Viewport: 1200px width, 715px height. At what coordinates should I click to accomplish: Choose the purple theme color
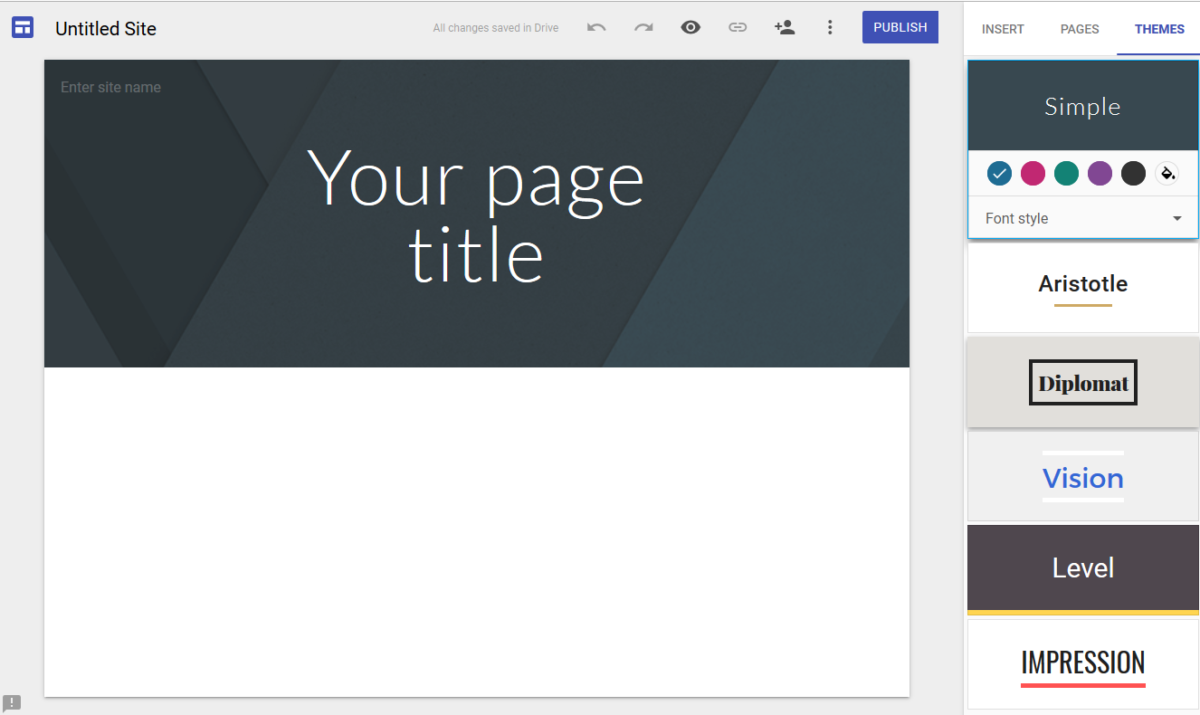point(1100,174)
